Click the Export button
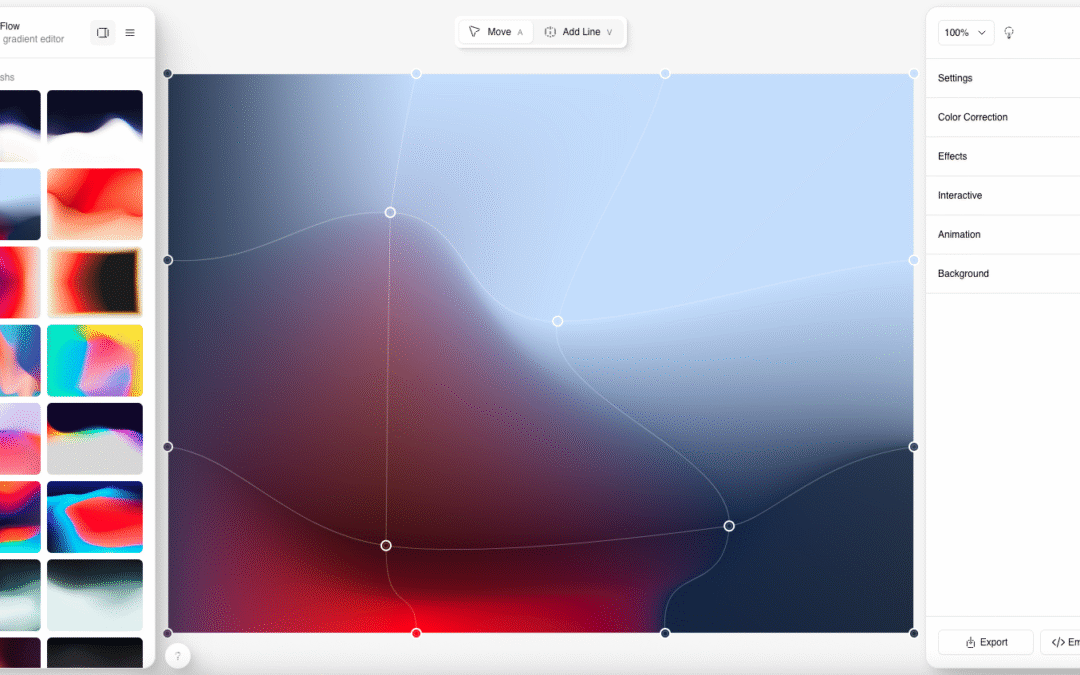This screenshot has height=675, width=1080. click(x=985, y=642)
